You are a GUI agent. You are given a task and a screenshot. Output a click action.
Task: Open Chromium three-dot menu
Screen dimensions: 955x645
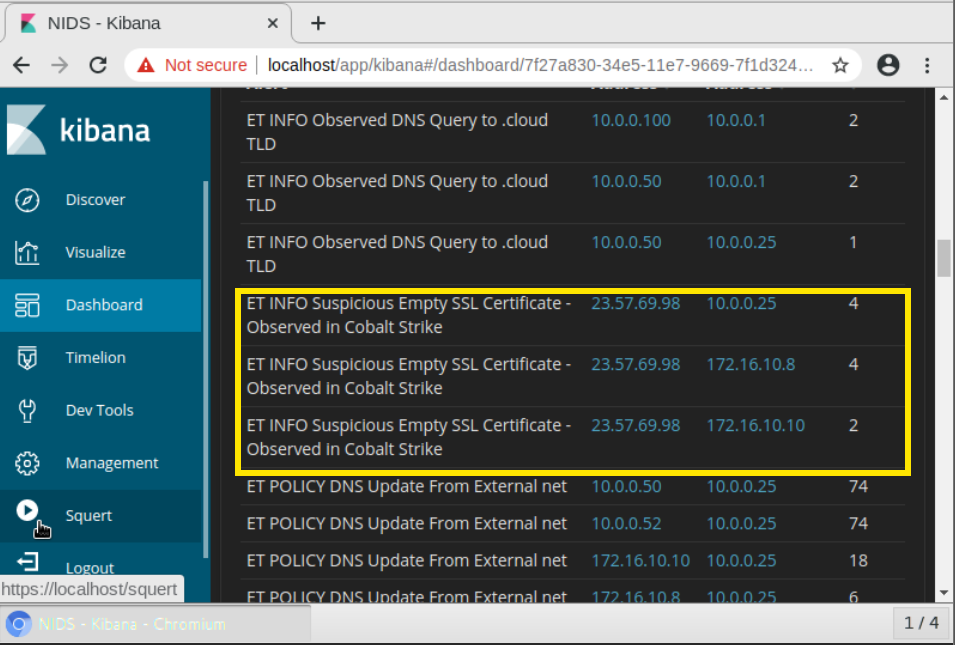[927, 65]
